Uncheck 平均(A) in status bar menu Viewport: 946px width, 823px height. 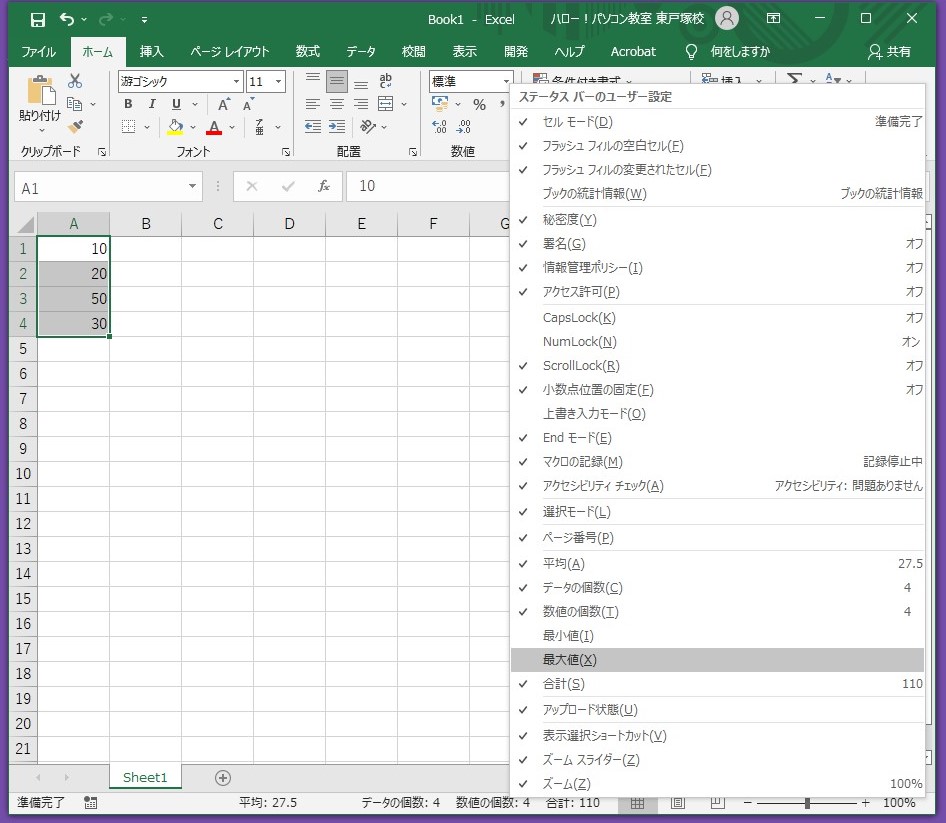(x=717, y=564)
